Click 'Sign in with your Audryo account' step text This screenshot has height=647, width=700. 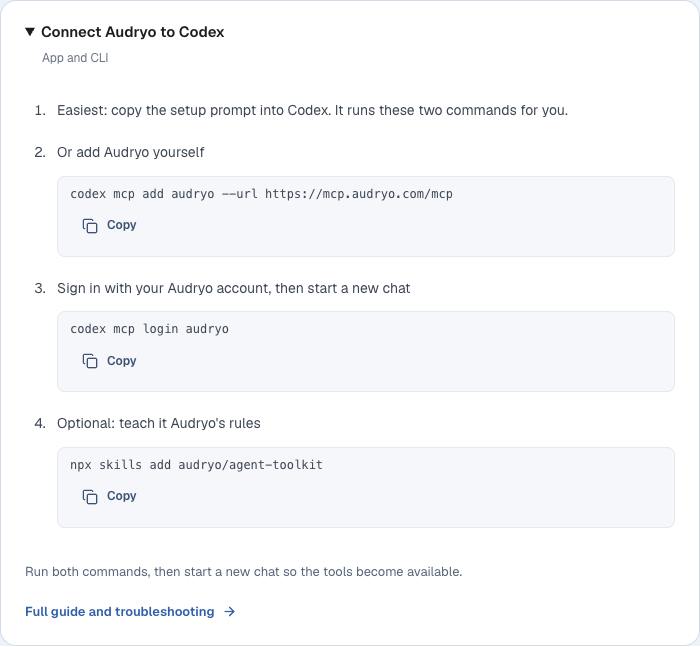pyautogui.click(x=233, y=288)
